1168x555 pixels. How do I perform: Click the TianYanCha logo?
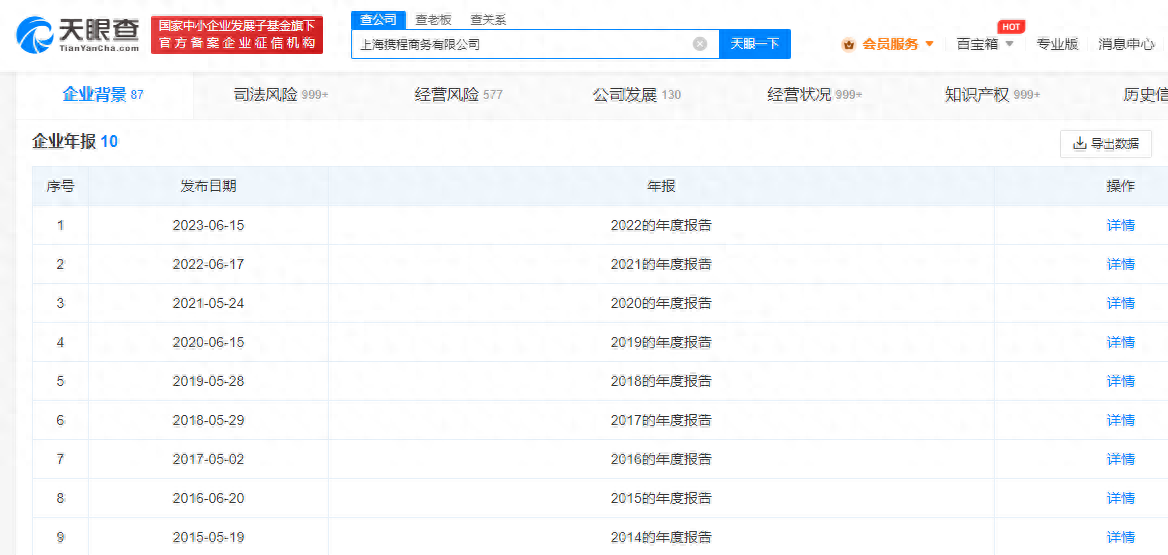coord(78,35)
